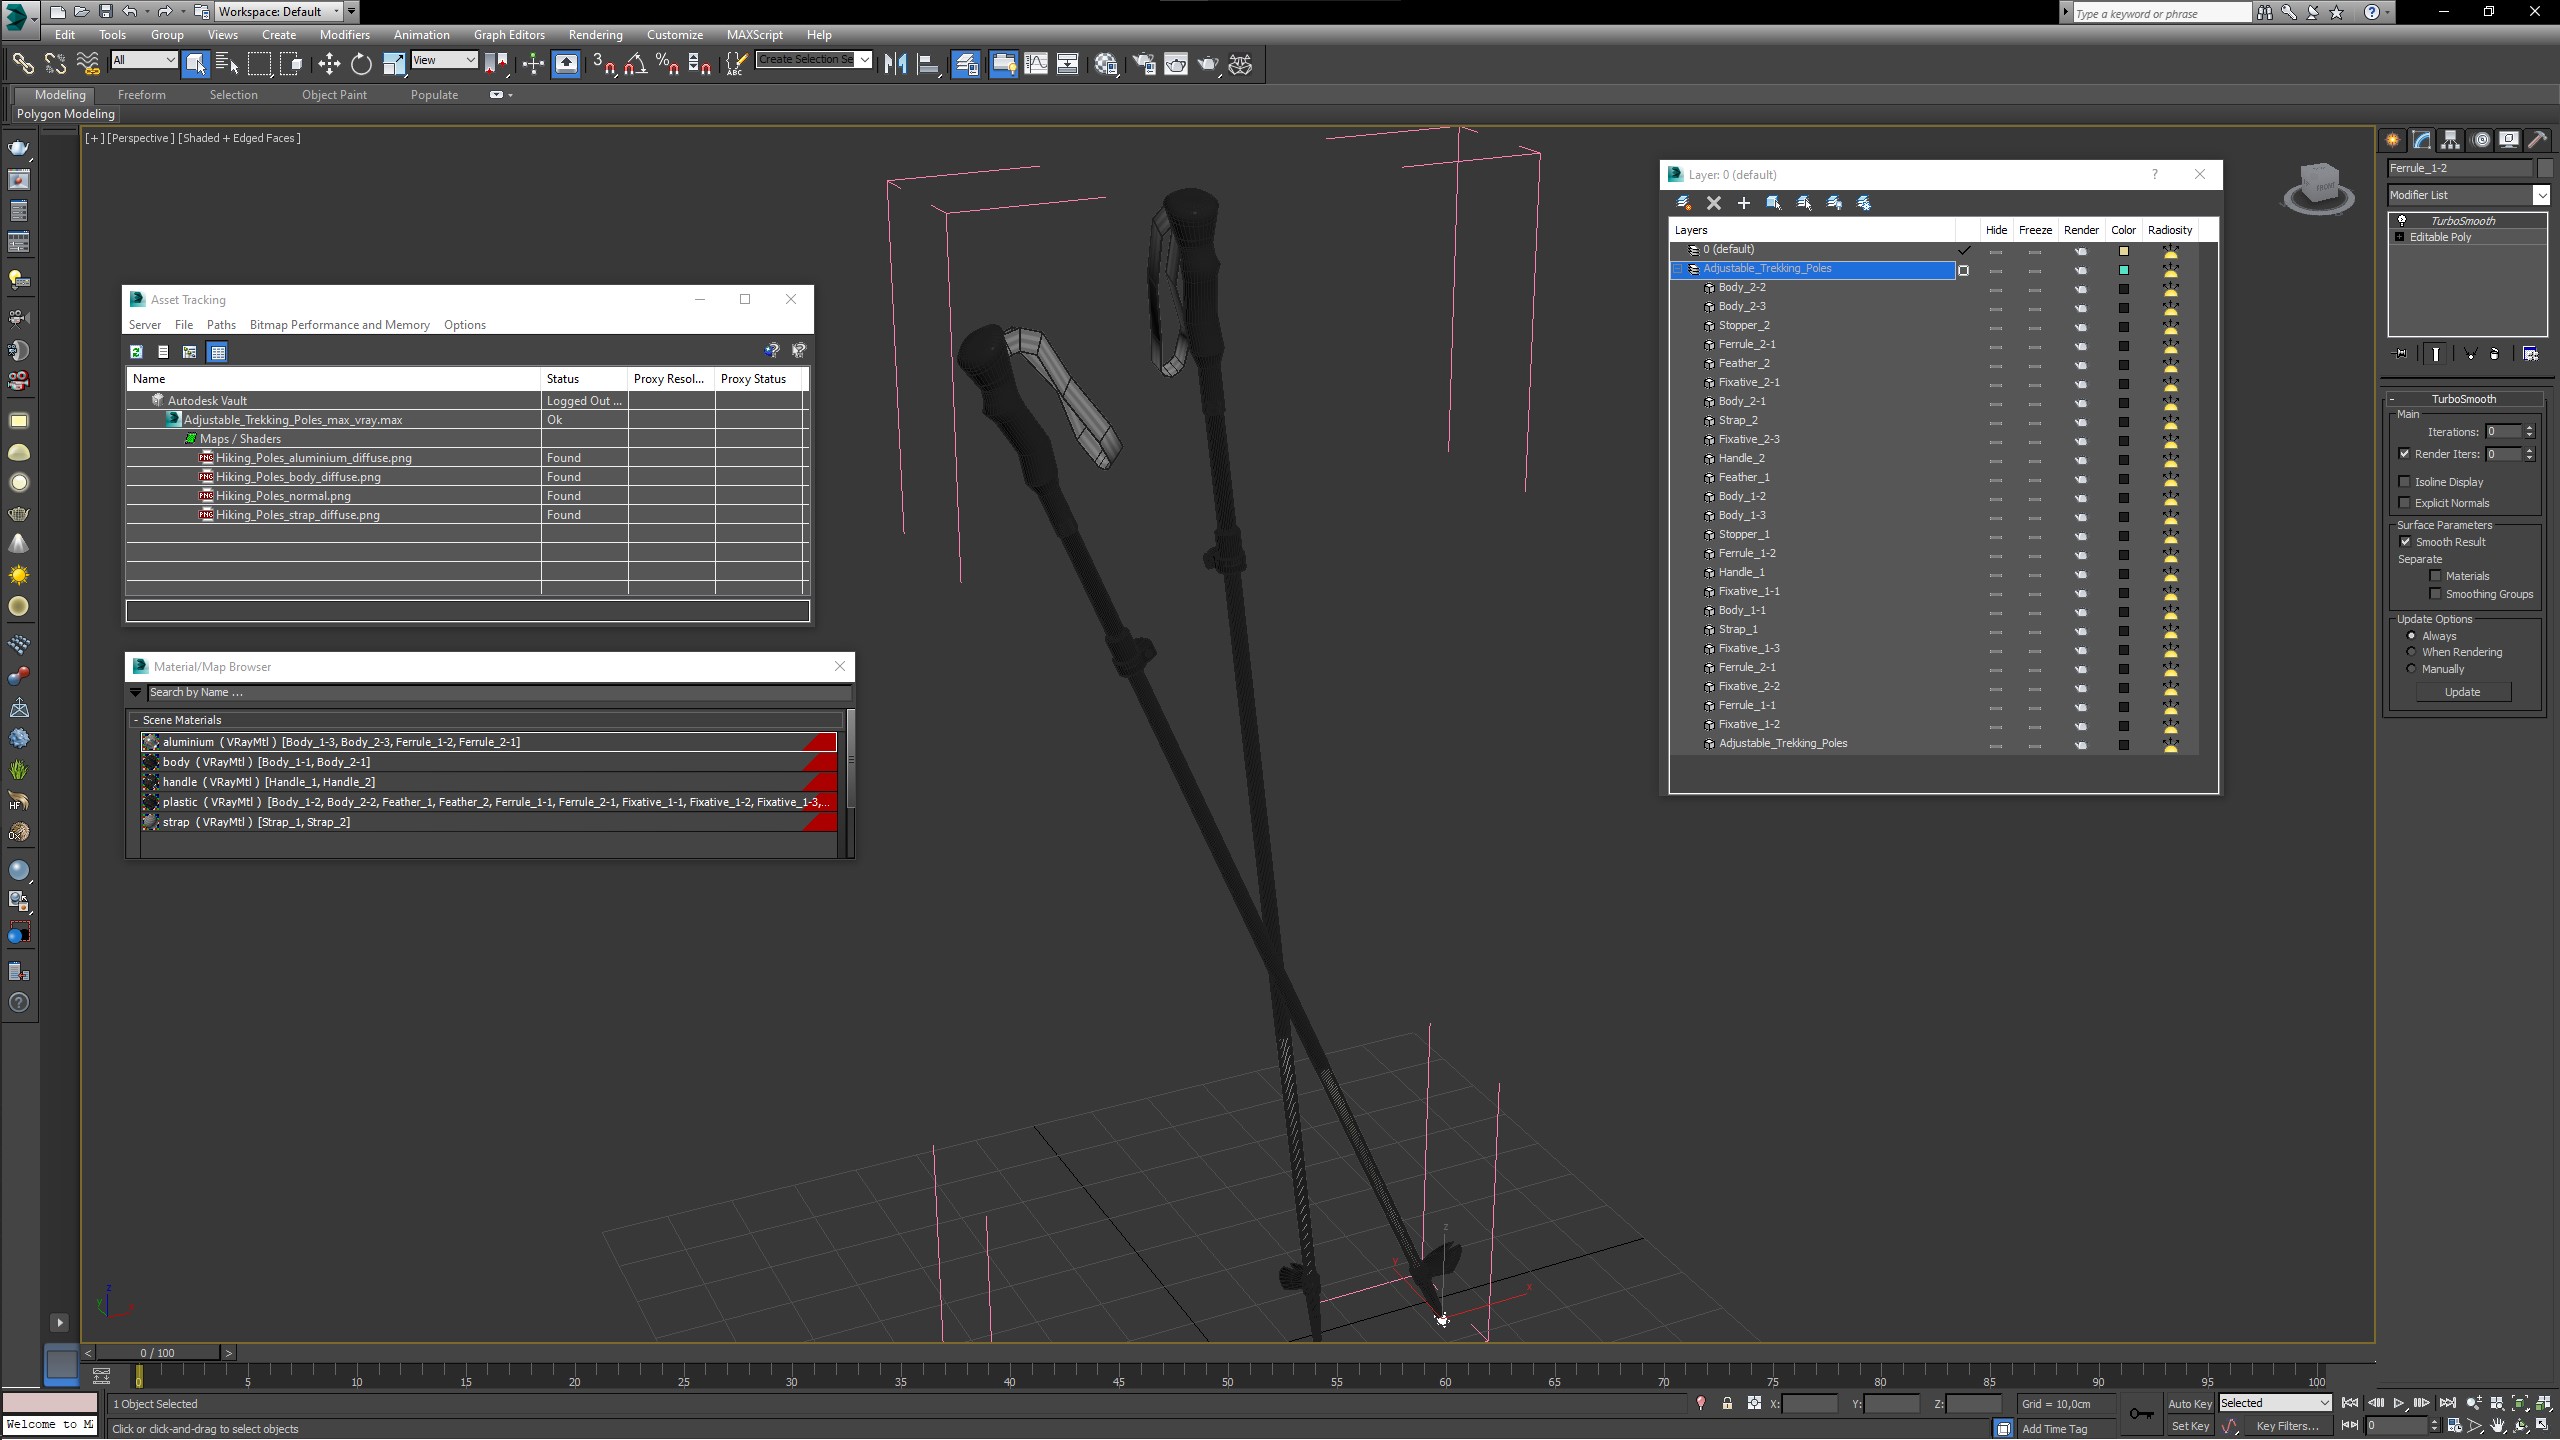Enable Separate by Smoothing Groups checkbox
Viewport: 2560px width, 1440px height.
(x=2436, y=594)
